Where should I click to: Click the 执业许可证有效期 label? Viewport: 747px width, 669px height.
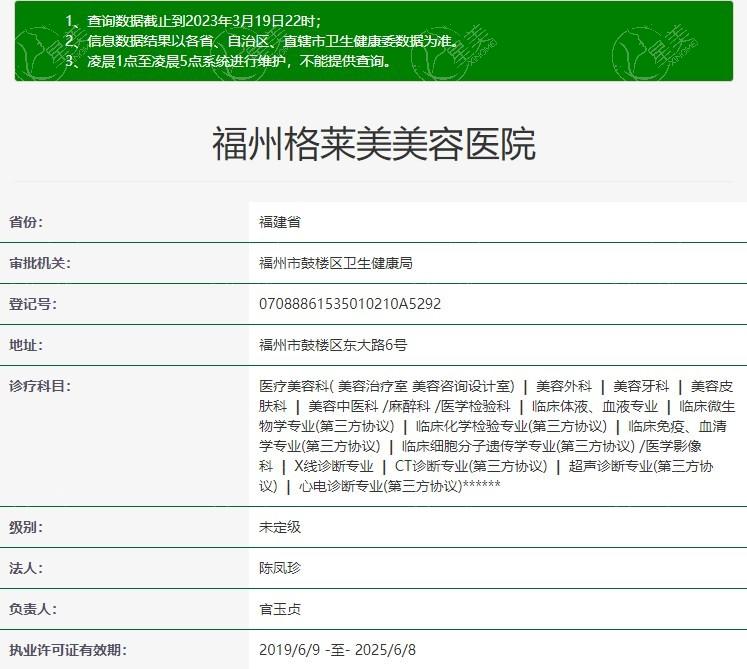click(68, 650)
